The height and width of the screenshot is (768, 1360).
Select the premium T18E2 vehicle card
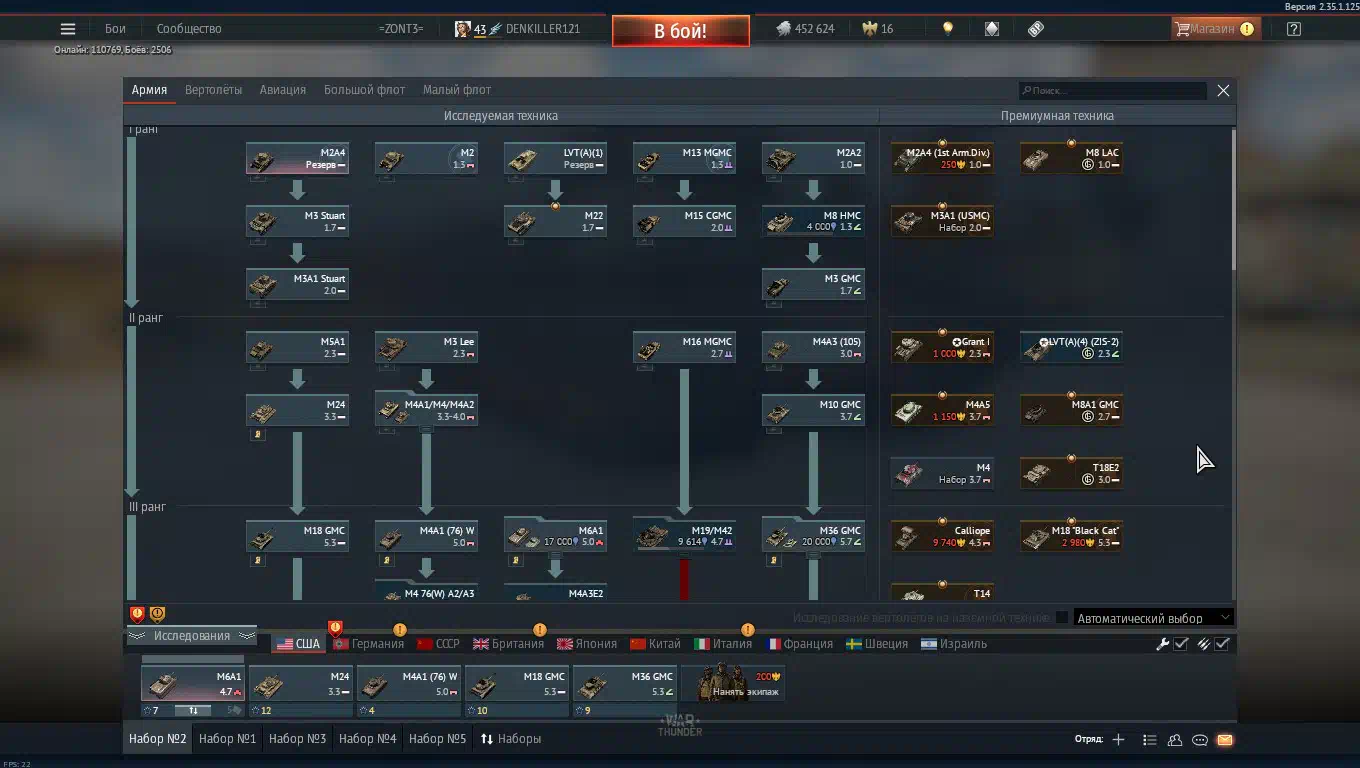[x=1071, y=473]
